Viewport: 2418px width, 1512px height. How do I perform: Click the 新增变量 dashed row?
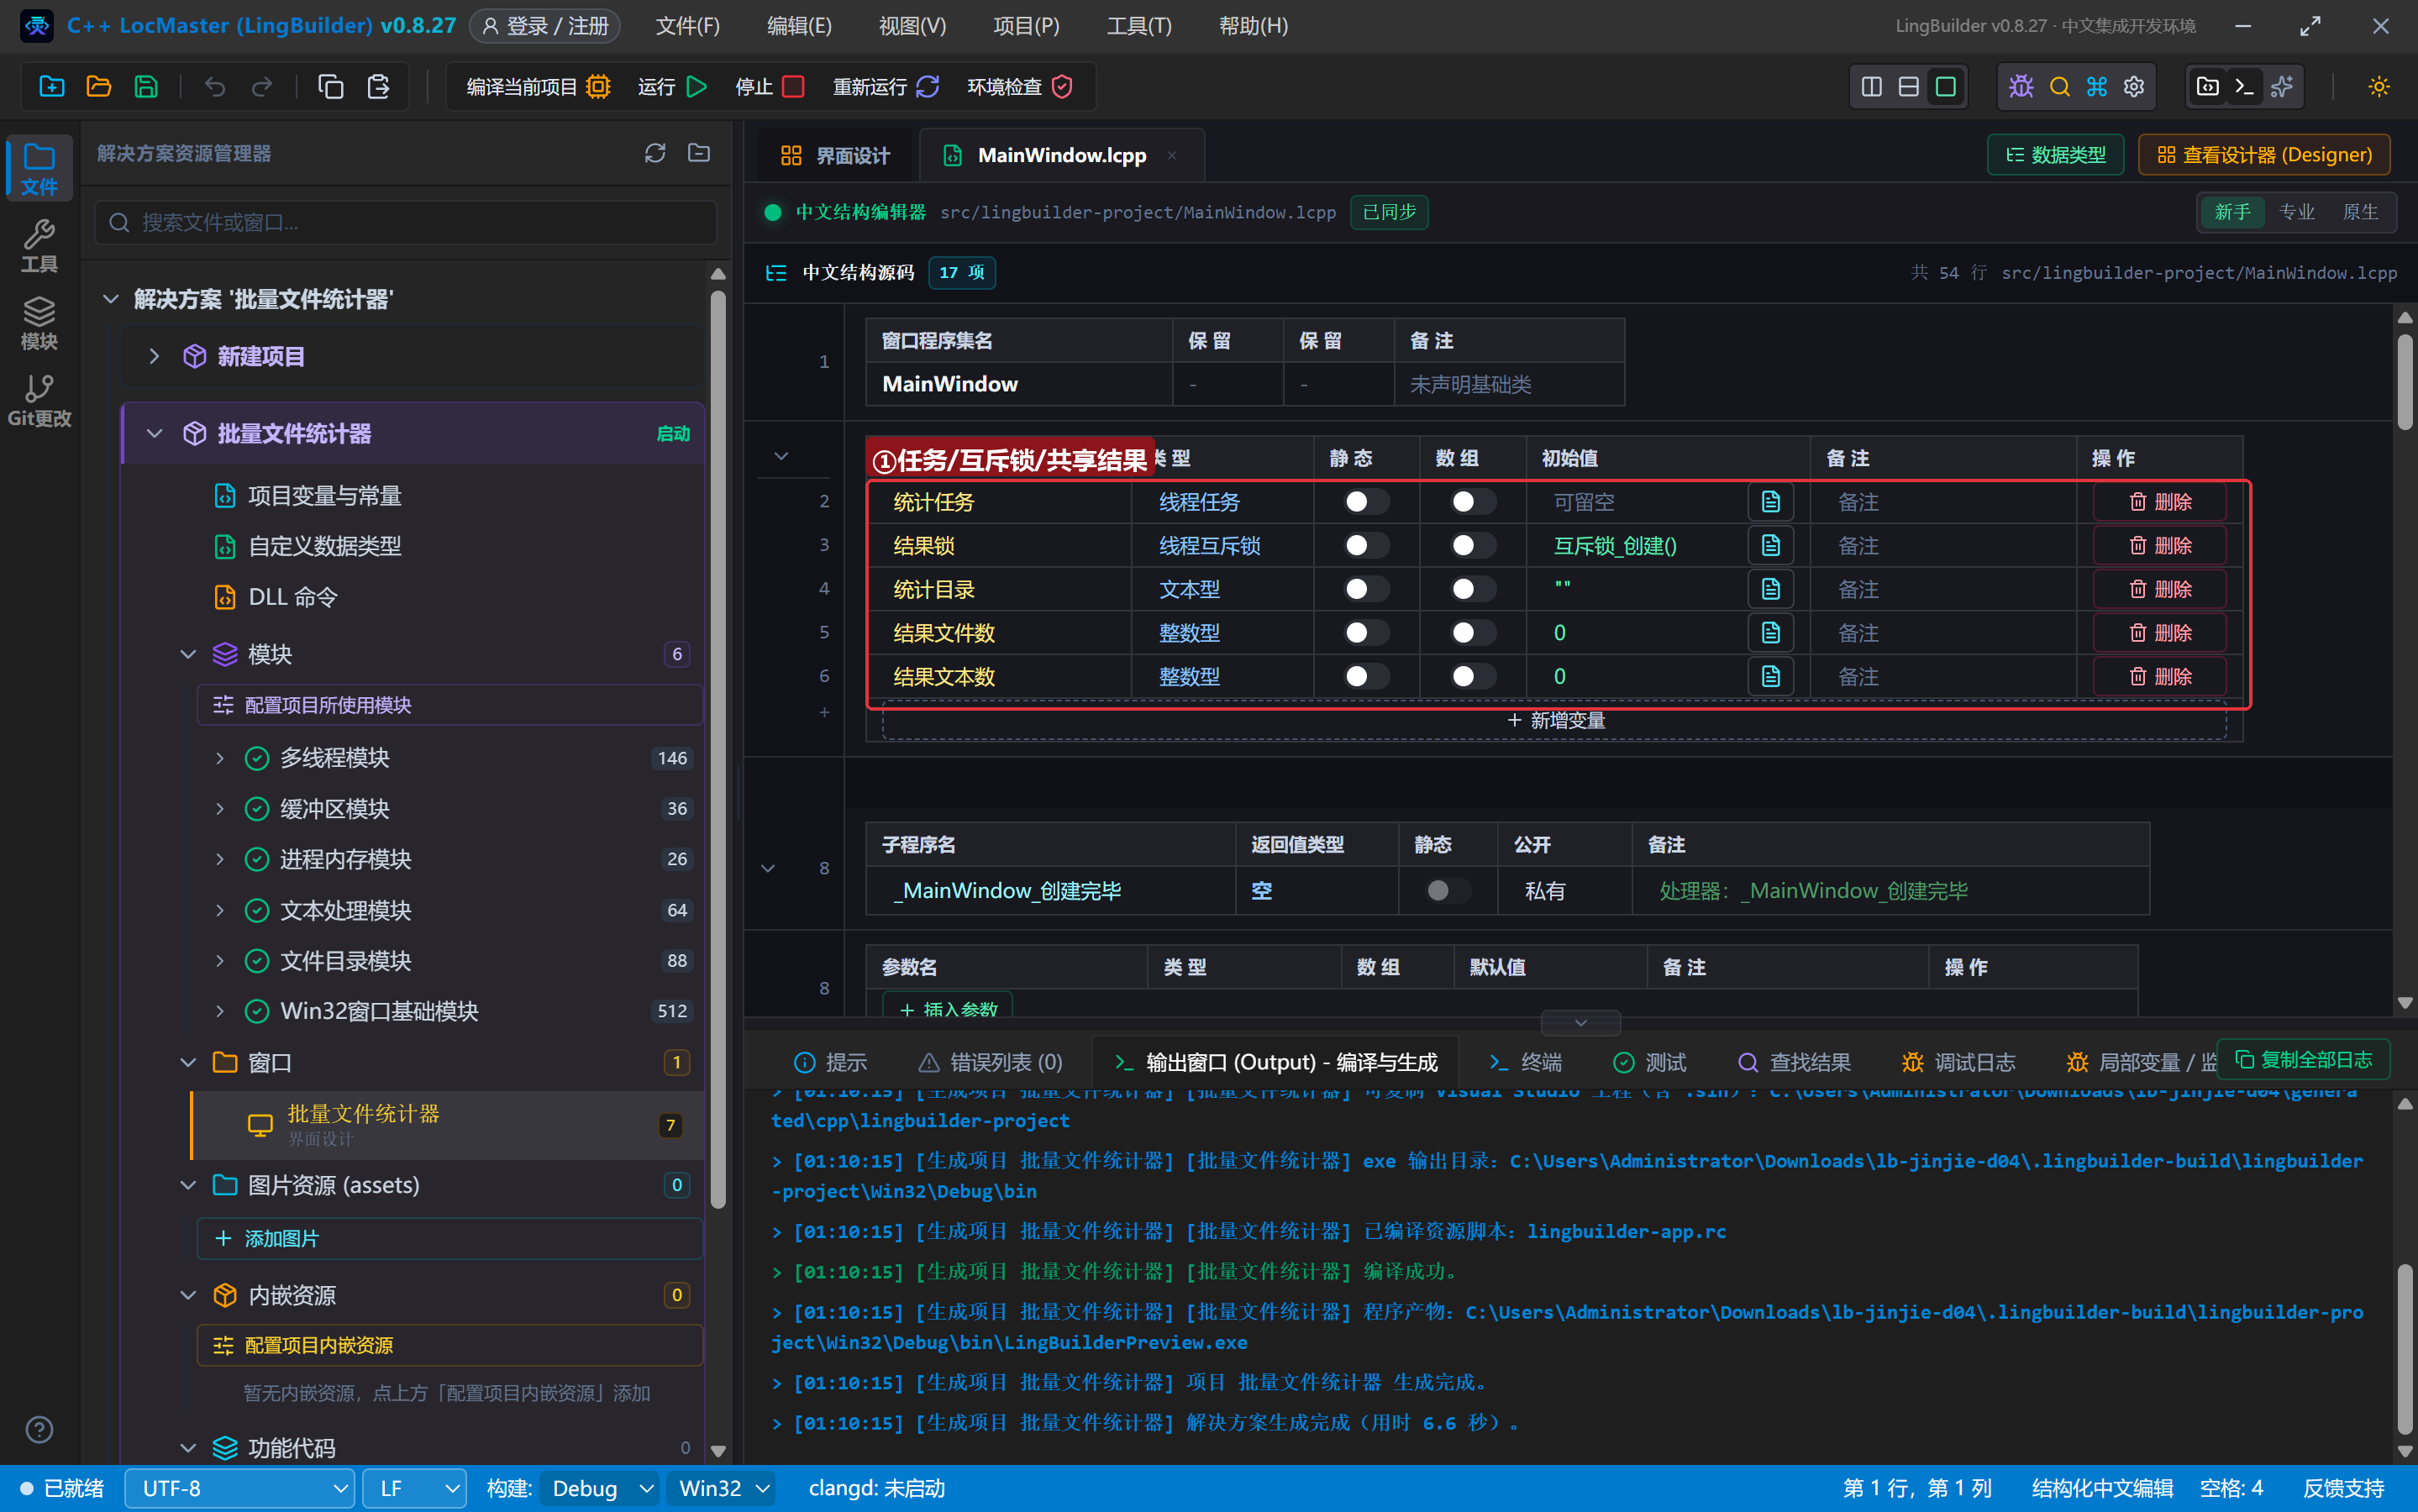[1554, 720]
